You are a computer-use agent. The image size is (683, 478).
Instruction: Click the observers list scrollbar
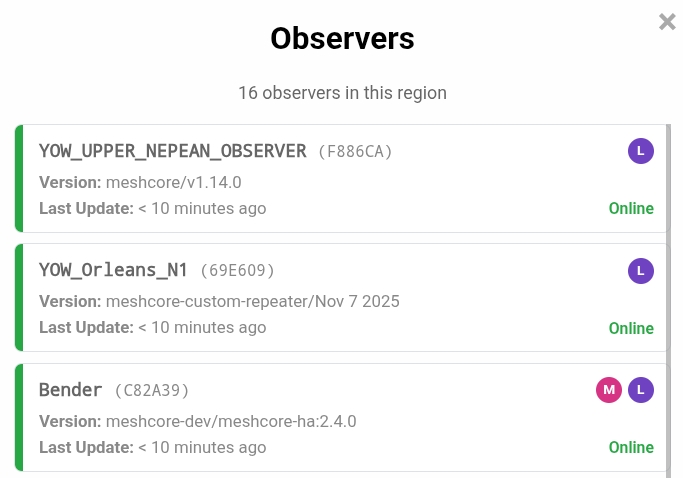[668, 300]
